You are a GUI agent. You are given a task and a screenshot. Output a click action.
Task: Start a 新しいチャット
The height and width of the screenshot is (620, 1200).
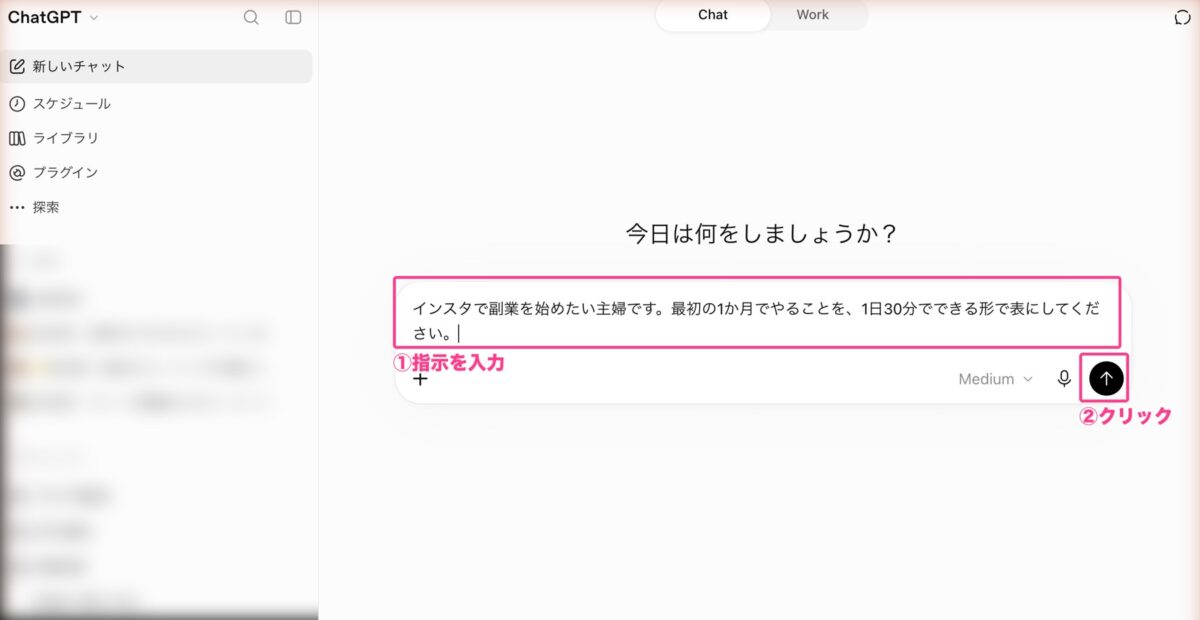pos(157,67)
